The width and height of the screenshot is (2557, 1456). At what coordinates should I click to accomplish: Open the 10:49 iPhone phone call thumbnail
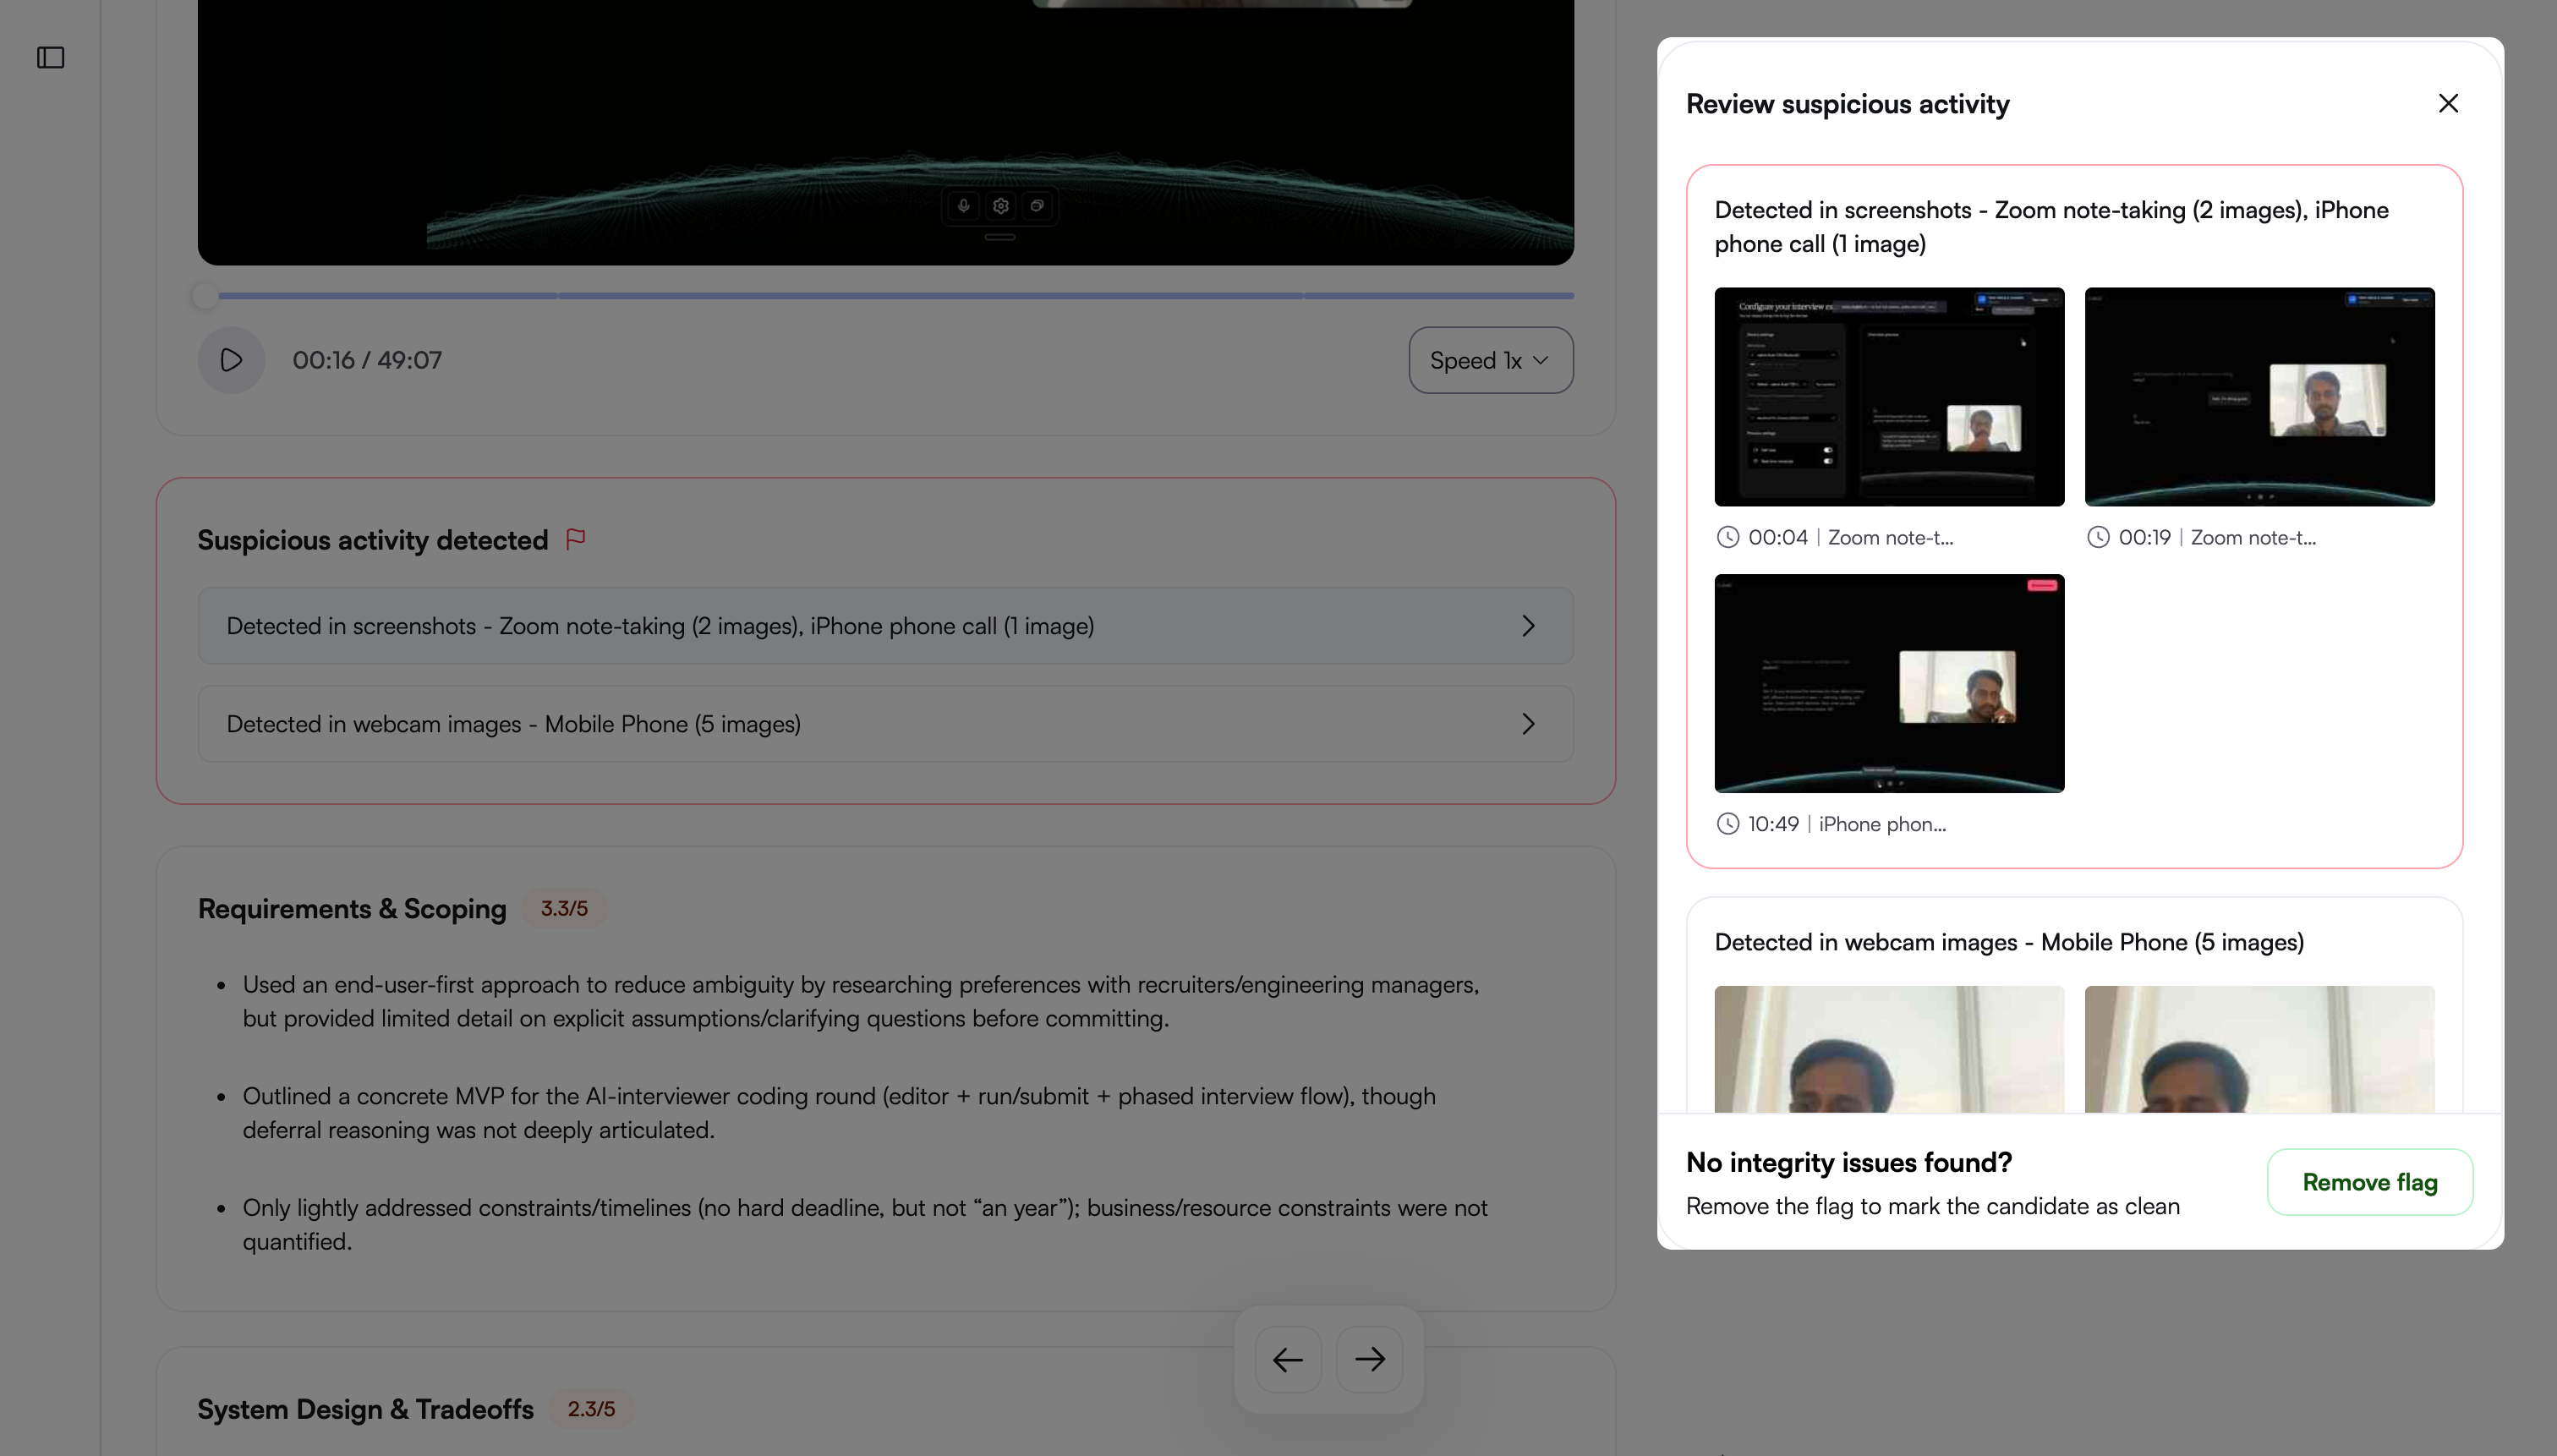point(1889,683)
